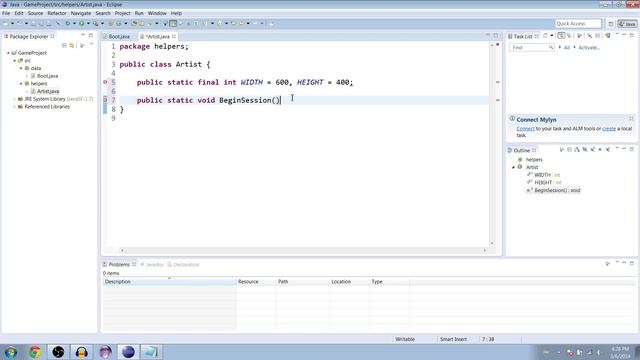Image resolution: width=640 pixels, height=360 pixels.
Task: Toggle Link with Editor in Package Explorer
Action: point(72,45)
